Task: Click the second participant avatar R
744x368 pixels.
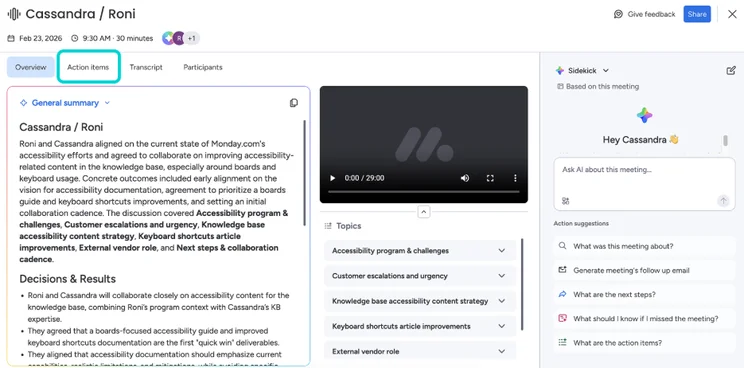Action: pyautogui.click(x=179, y=38)
